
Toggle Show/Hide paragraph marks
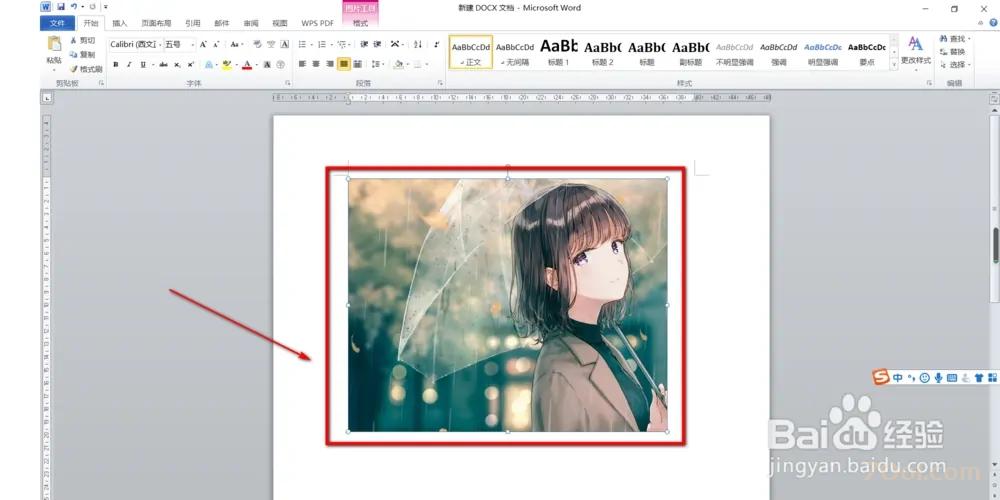point(436,44)
